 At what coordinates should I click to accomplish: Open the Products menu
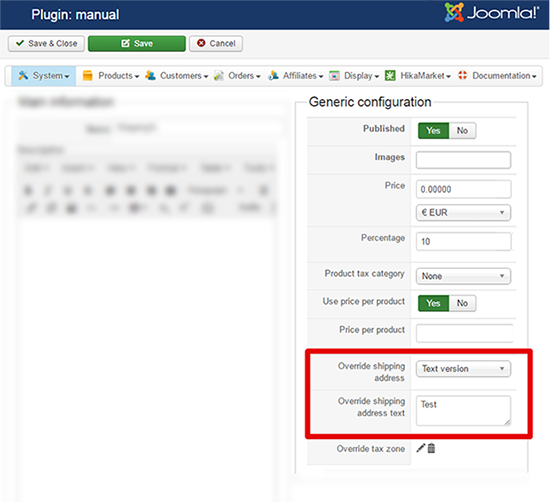click(111, 76)
